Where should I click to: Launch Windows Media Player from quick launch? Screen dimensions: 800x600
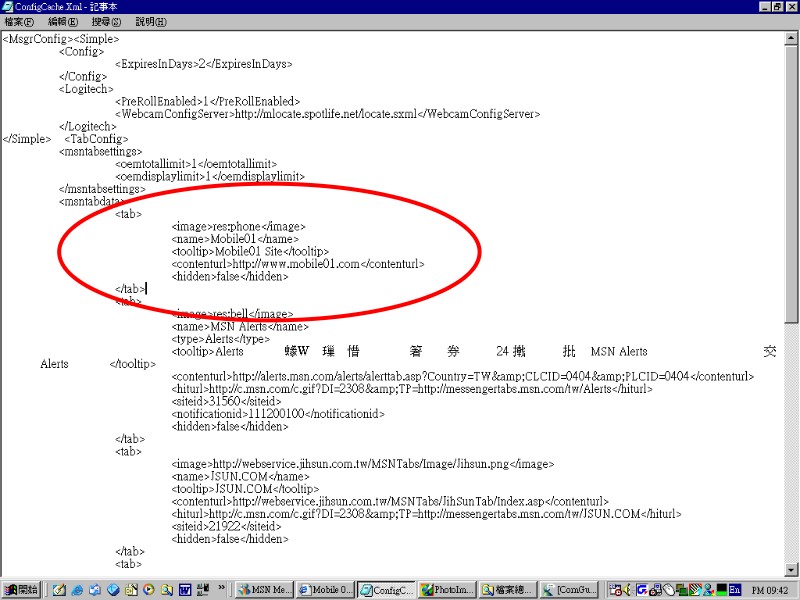(149, 590)
